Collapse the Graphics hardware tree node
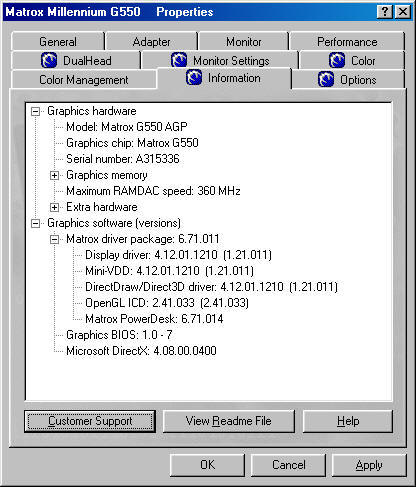 pos(36,111)
